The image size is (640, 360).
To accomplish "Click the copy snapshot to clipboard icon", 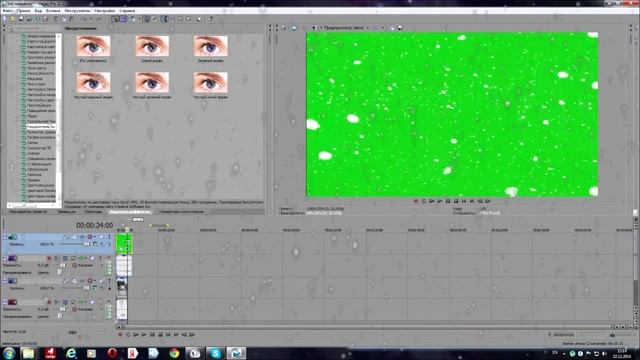I will 391,28.
